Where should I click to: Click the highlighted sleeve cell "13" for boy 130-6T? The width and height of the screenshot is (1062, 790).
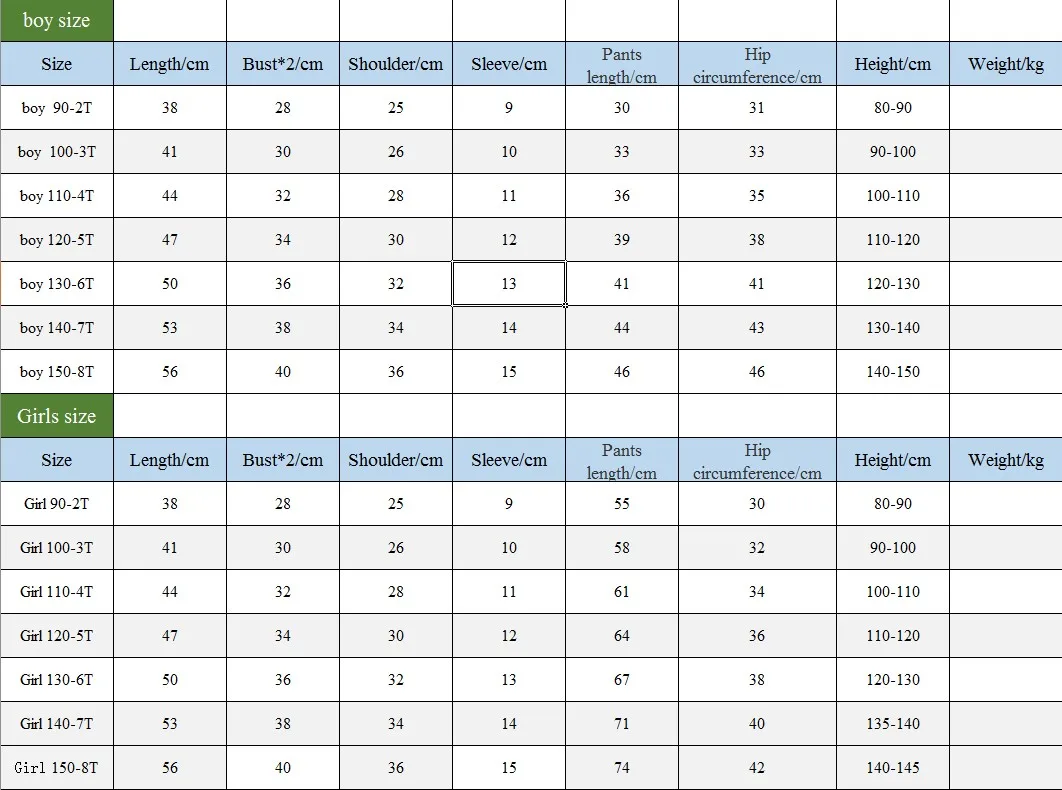click(509, 284)
